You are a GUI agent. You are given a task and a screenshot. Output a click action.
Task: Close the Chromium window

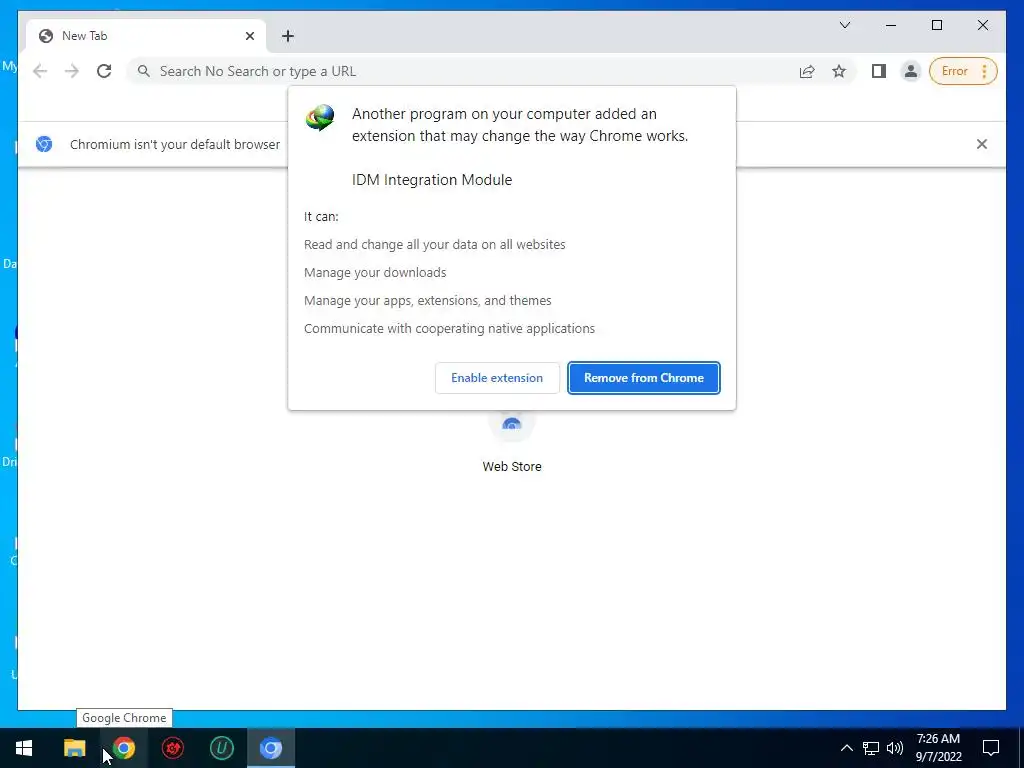(982, 25)
